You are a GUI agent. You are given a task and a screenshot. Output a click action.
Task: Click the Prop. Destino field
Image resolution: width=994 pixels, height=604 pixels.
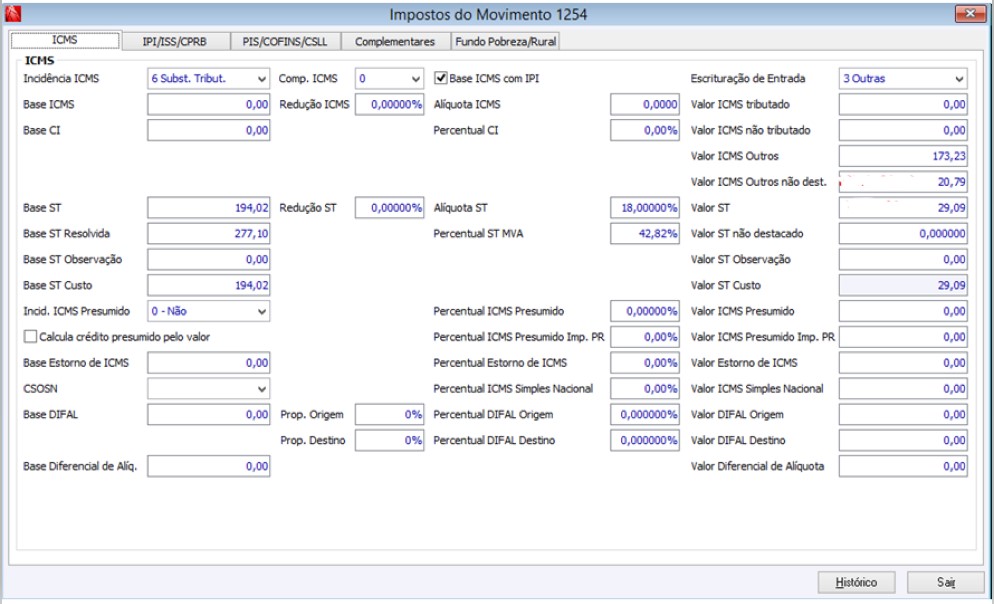[389, 440]
